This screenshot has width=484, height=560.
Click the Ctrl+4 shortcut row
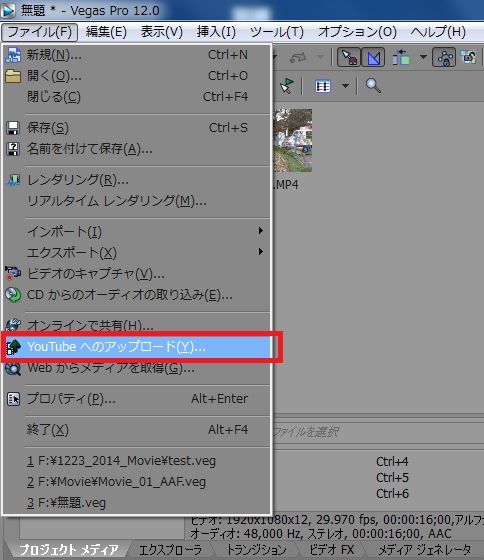point(392,462)
